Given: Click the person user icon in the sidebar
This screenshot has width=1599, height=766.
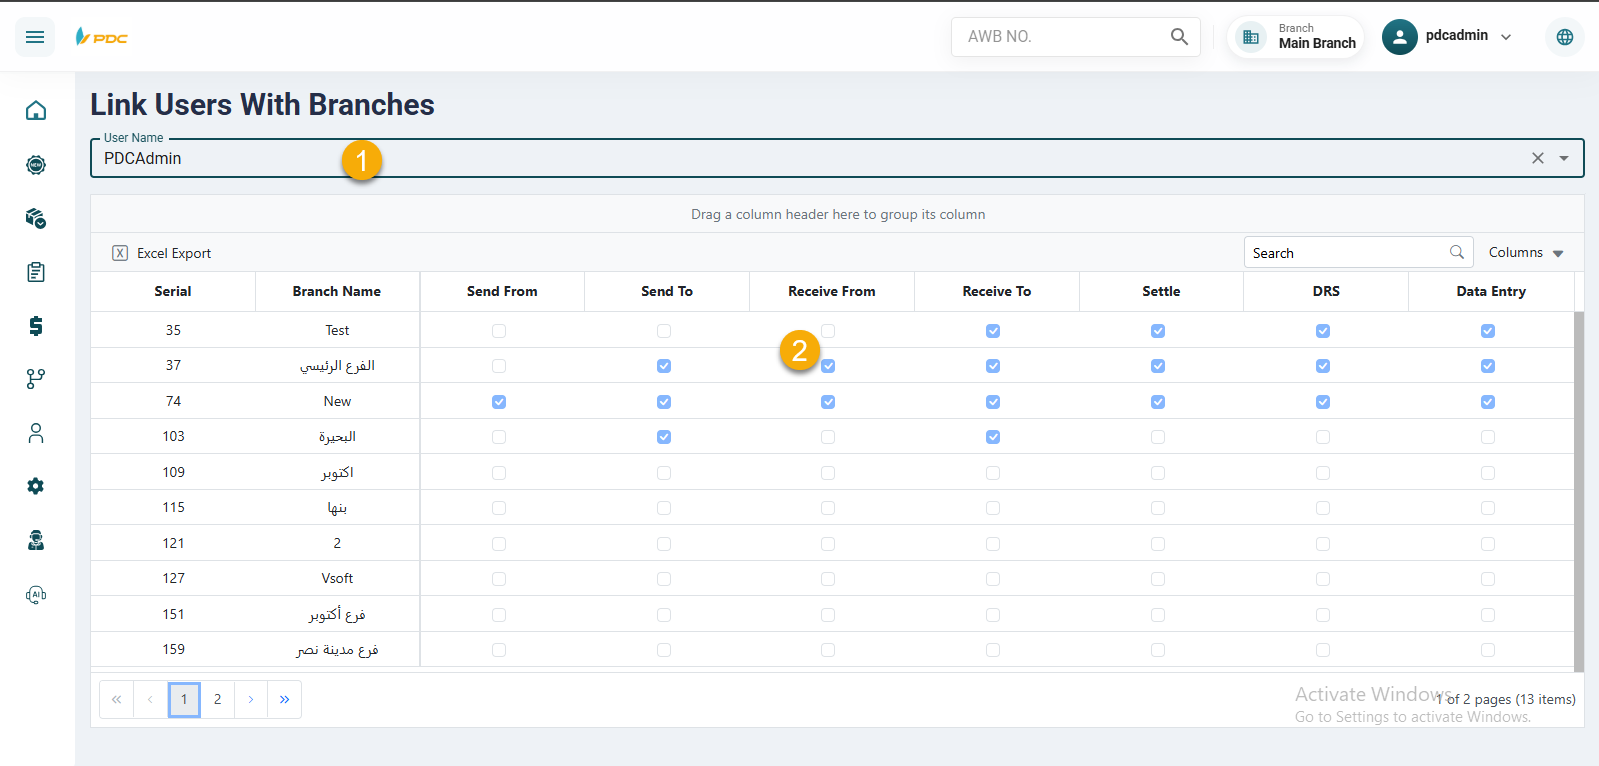Looking at the screenshot, I should [x=36, y=433].
